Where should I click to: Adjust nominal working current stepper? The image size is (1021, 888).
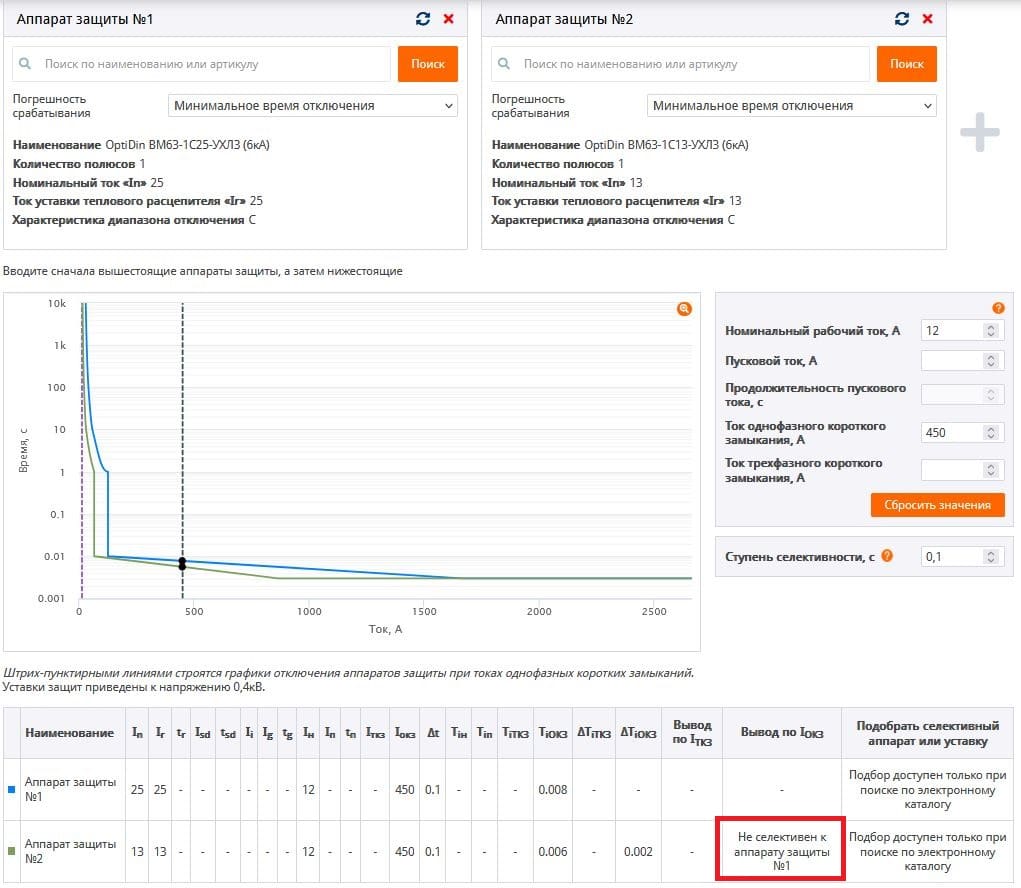[991, 331]
